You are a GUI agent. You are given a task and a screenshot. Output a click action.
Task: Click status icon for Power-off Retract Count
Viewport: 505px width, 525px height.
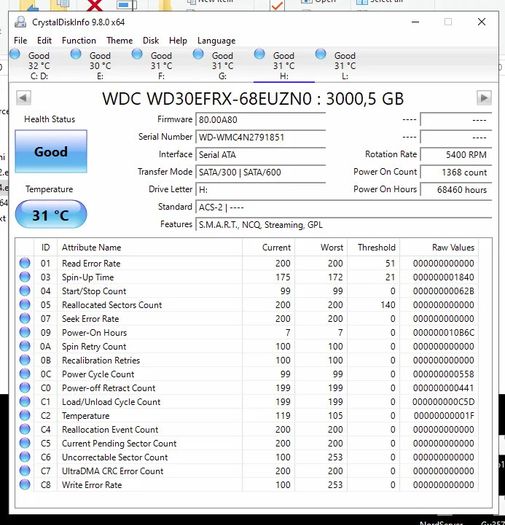(25, 388)
